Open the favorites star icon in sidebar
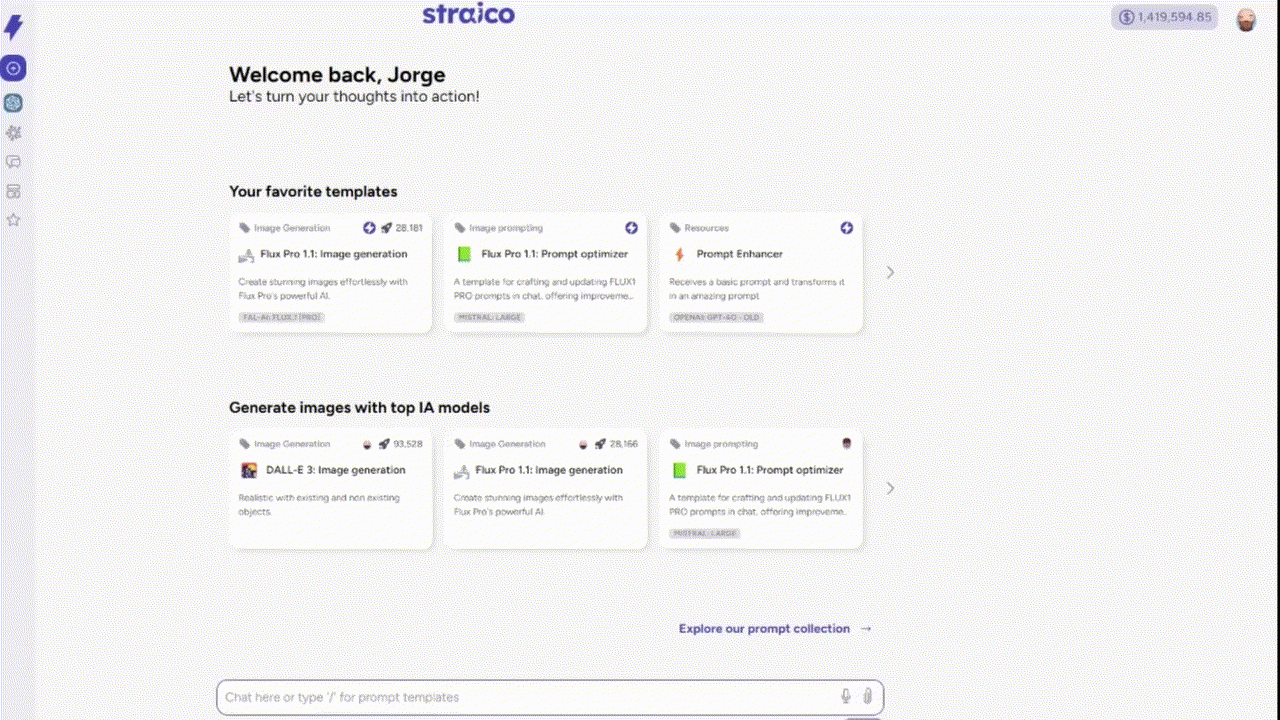Viewport: 1280px width, 720px height. [13, 220]
